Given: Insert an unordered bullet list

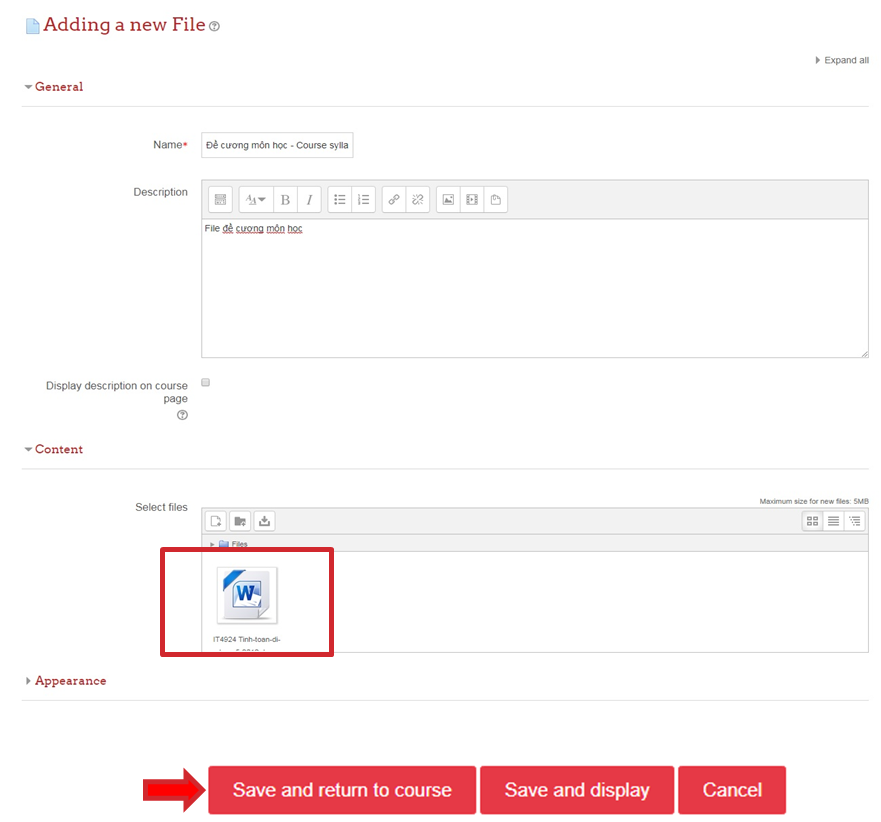Looking at the screenshot, I should pyautogui.click(x=340, y=200).
